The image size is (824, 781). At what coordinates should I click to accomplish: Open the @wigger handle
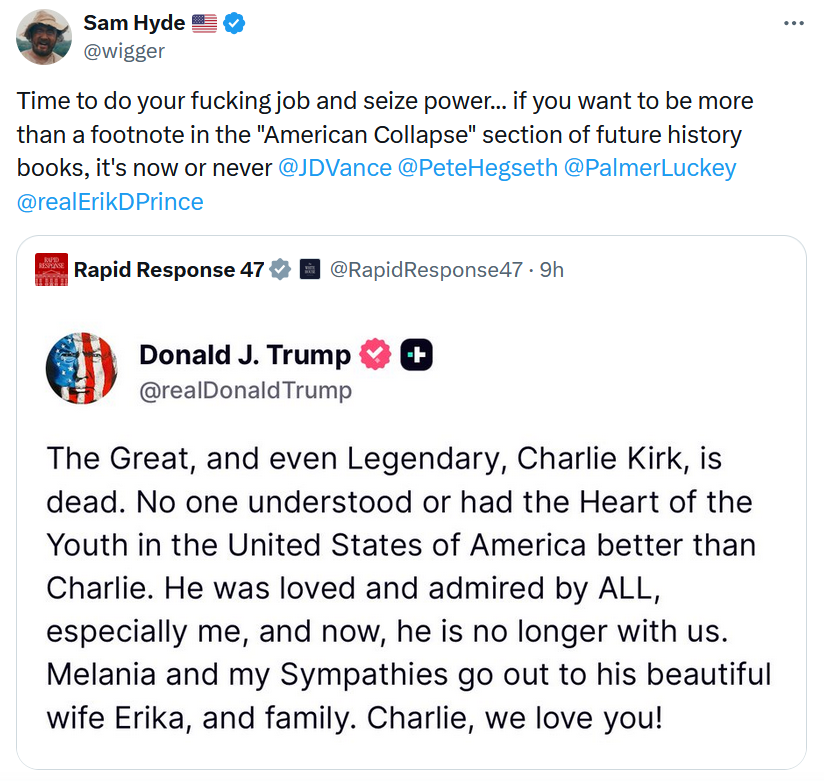[124, 50]
